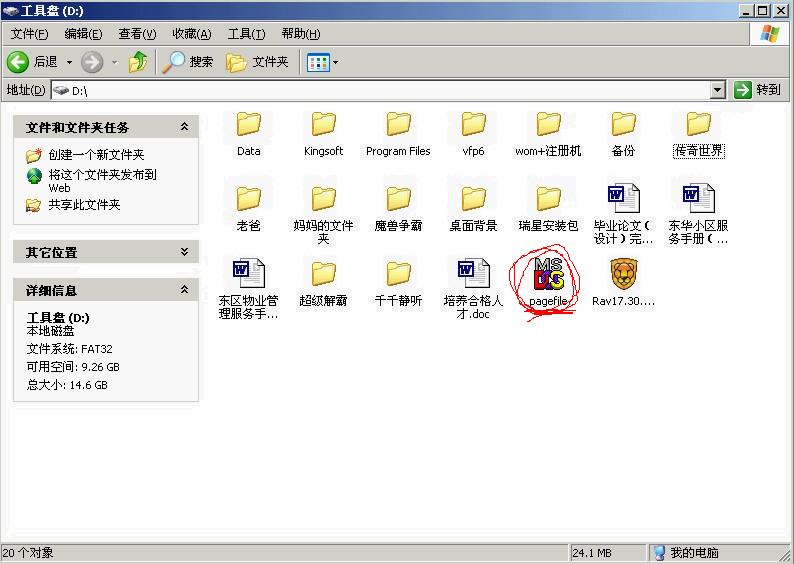Click the 转到 Go button
794x564 pixels.
point(758,90)
